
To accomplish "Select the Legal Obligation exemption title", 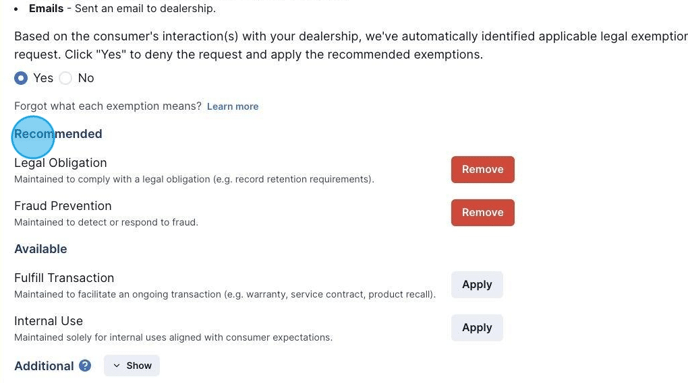I will point(61,163).
